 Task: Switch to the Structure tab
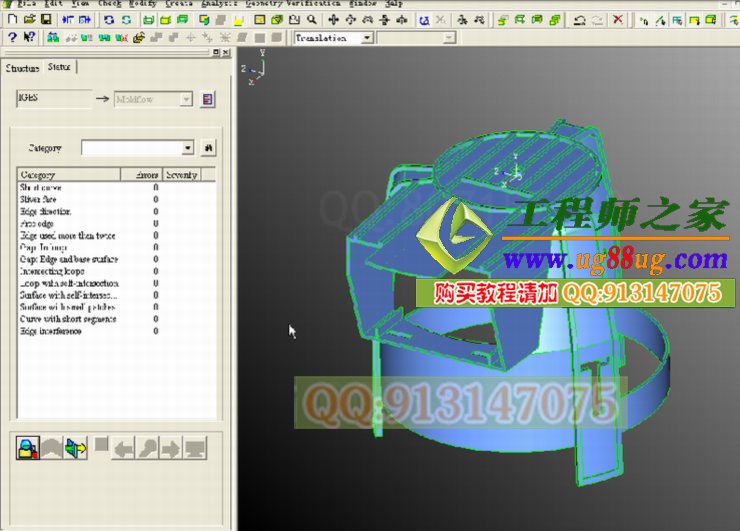[22, 68]
